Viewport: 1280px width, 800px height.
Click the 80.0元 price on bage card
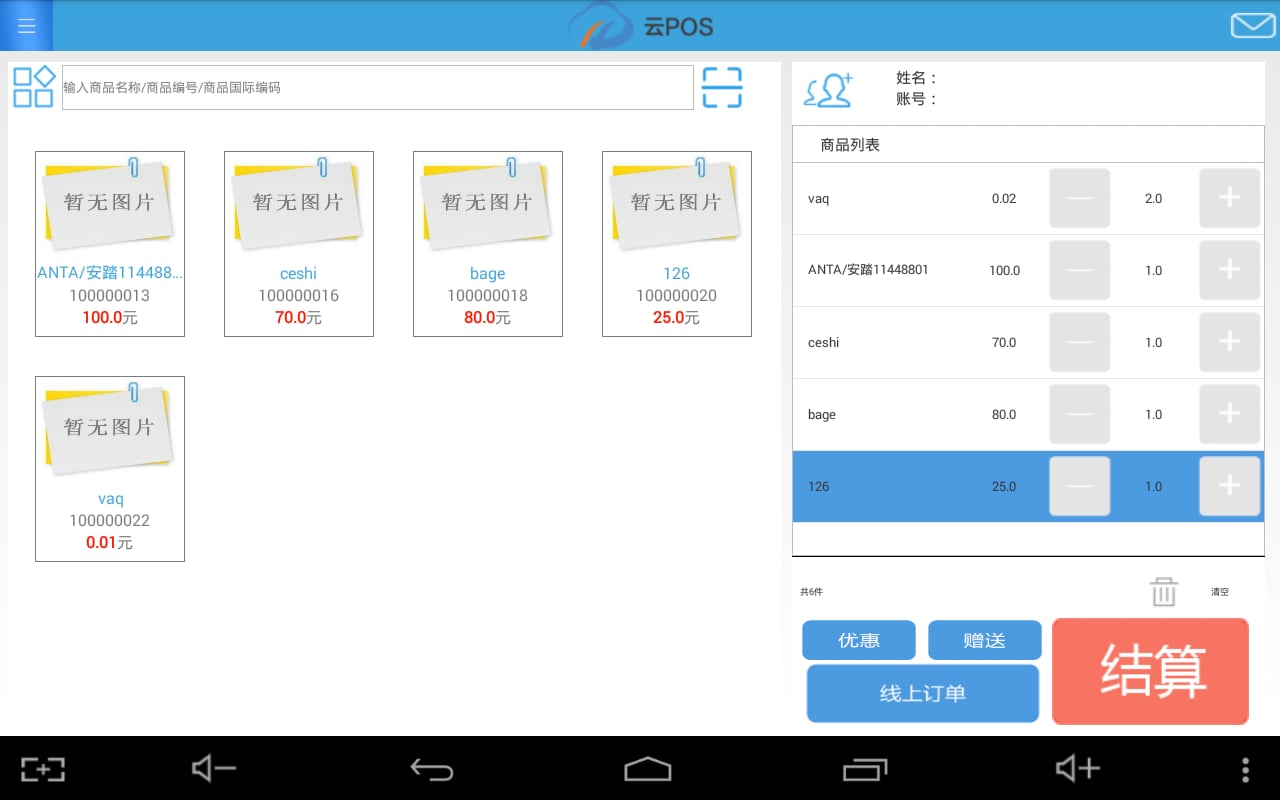pyautogui.click(x=488, y=318)
